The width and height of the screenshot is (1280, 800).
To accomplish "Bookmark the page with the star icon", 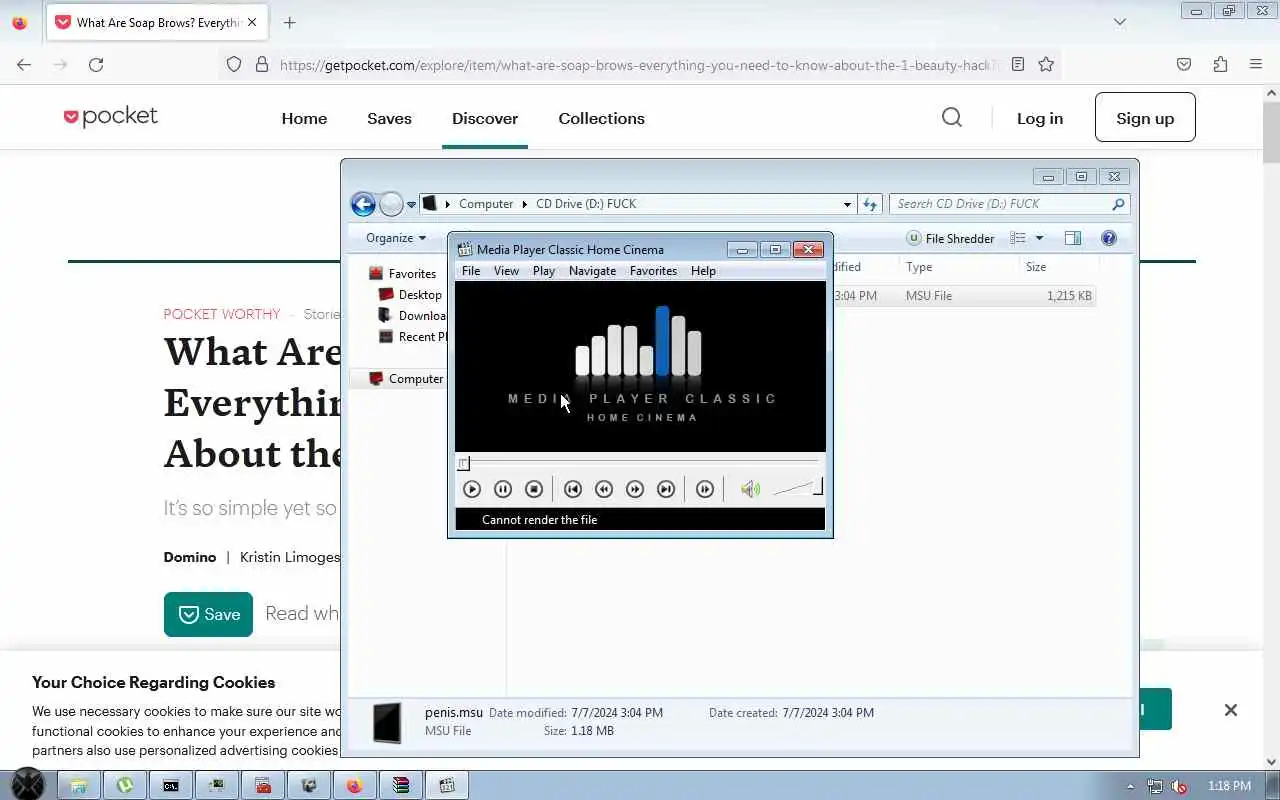I will [x=1046, y=64].
